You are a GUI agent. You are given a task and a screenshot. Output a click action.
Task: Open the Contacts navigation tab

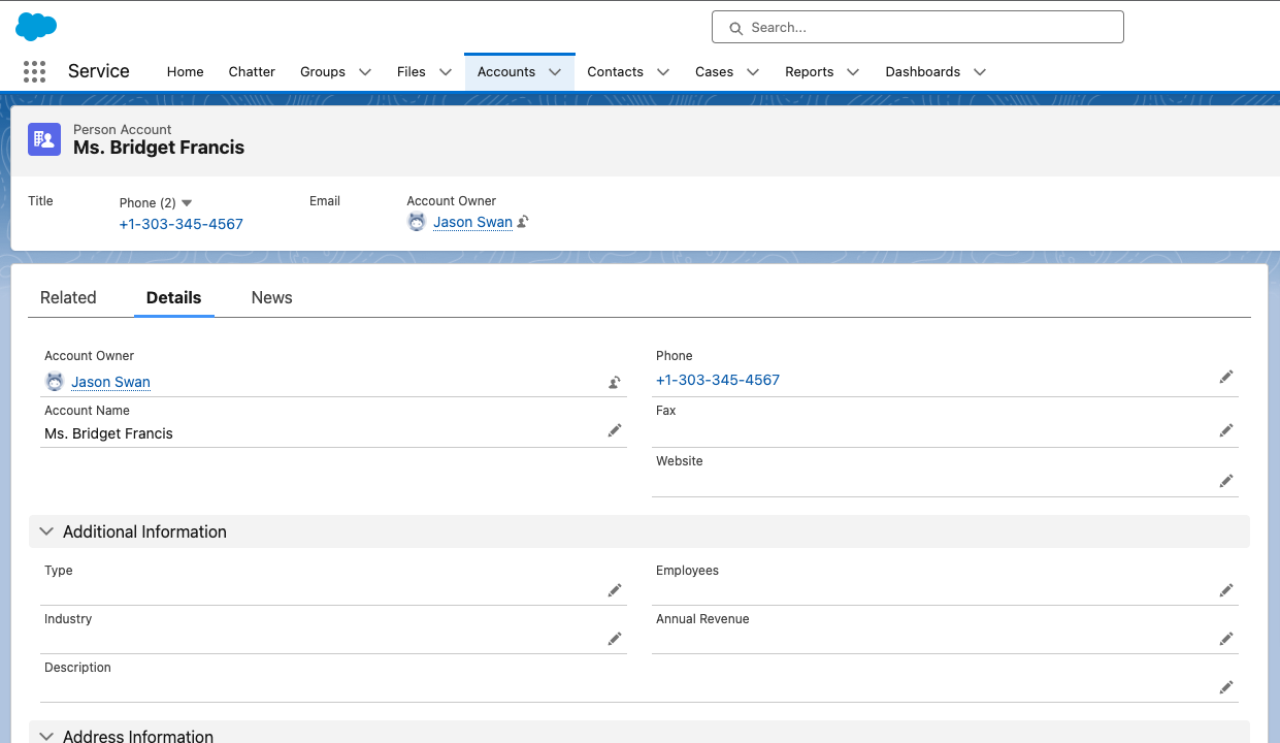pyautogui.click(x=615, y=72)
